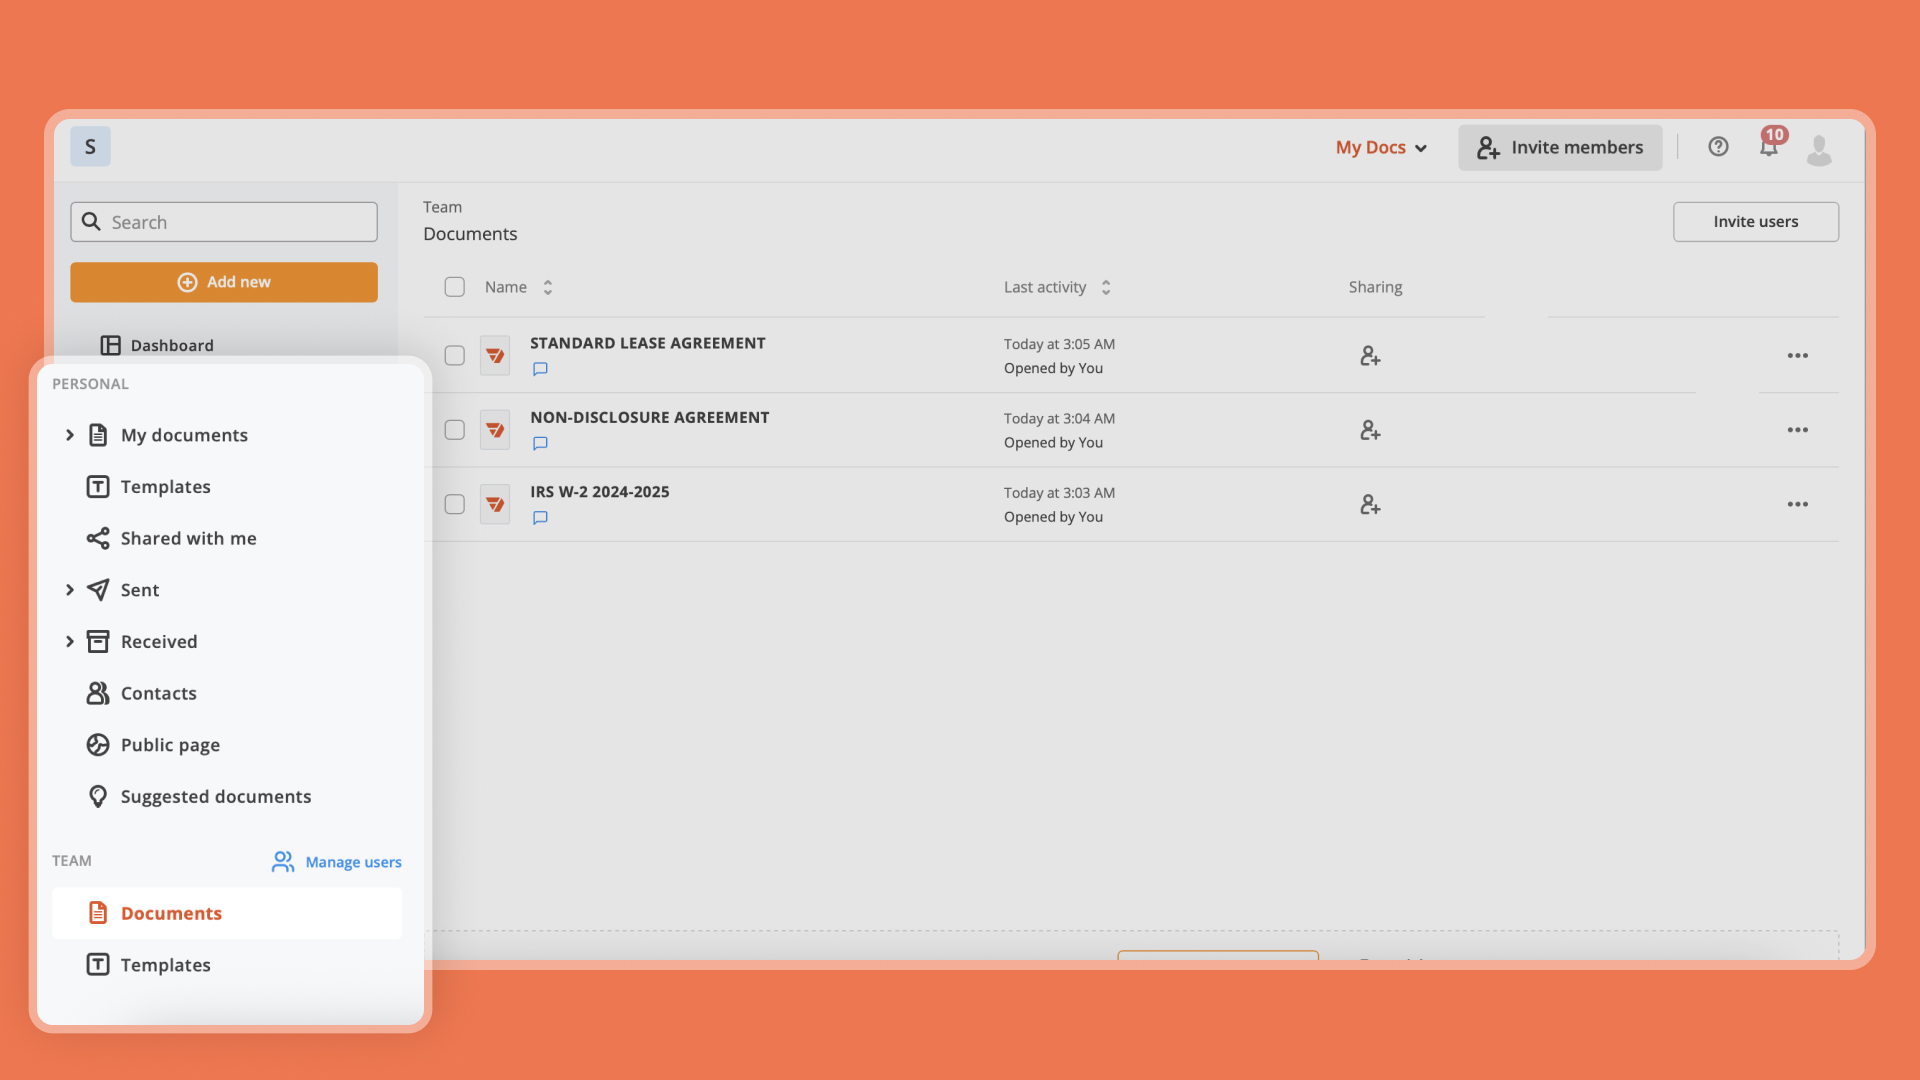Open the help icon in top bar
This screenshot has width=1920, height=1080.
coord(1718,146)
